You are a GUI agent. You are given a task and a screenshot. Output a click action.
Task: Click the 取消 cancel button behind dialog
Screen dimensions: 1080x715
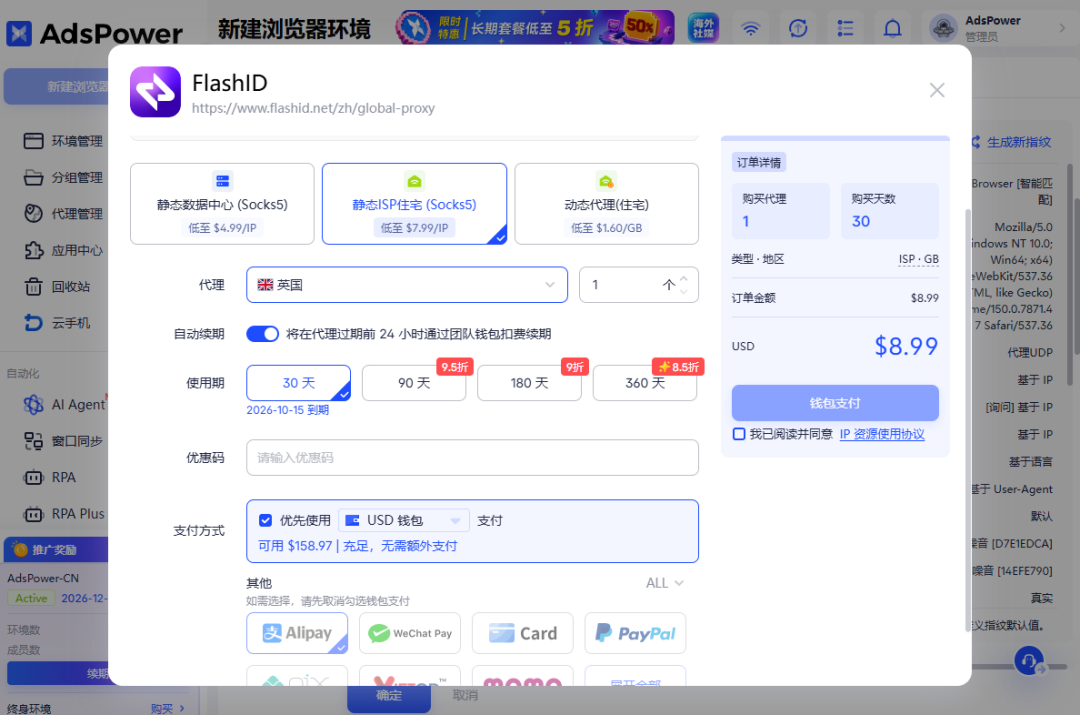click(x=466, y=696)
